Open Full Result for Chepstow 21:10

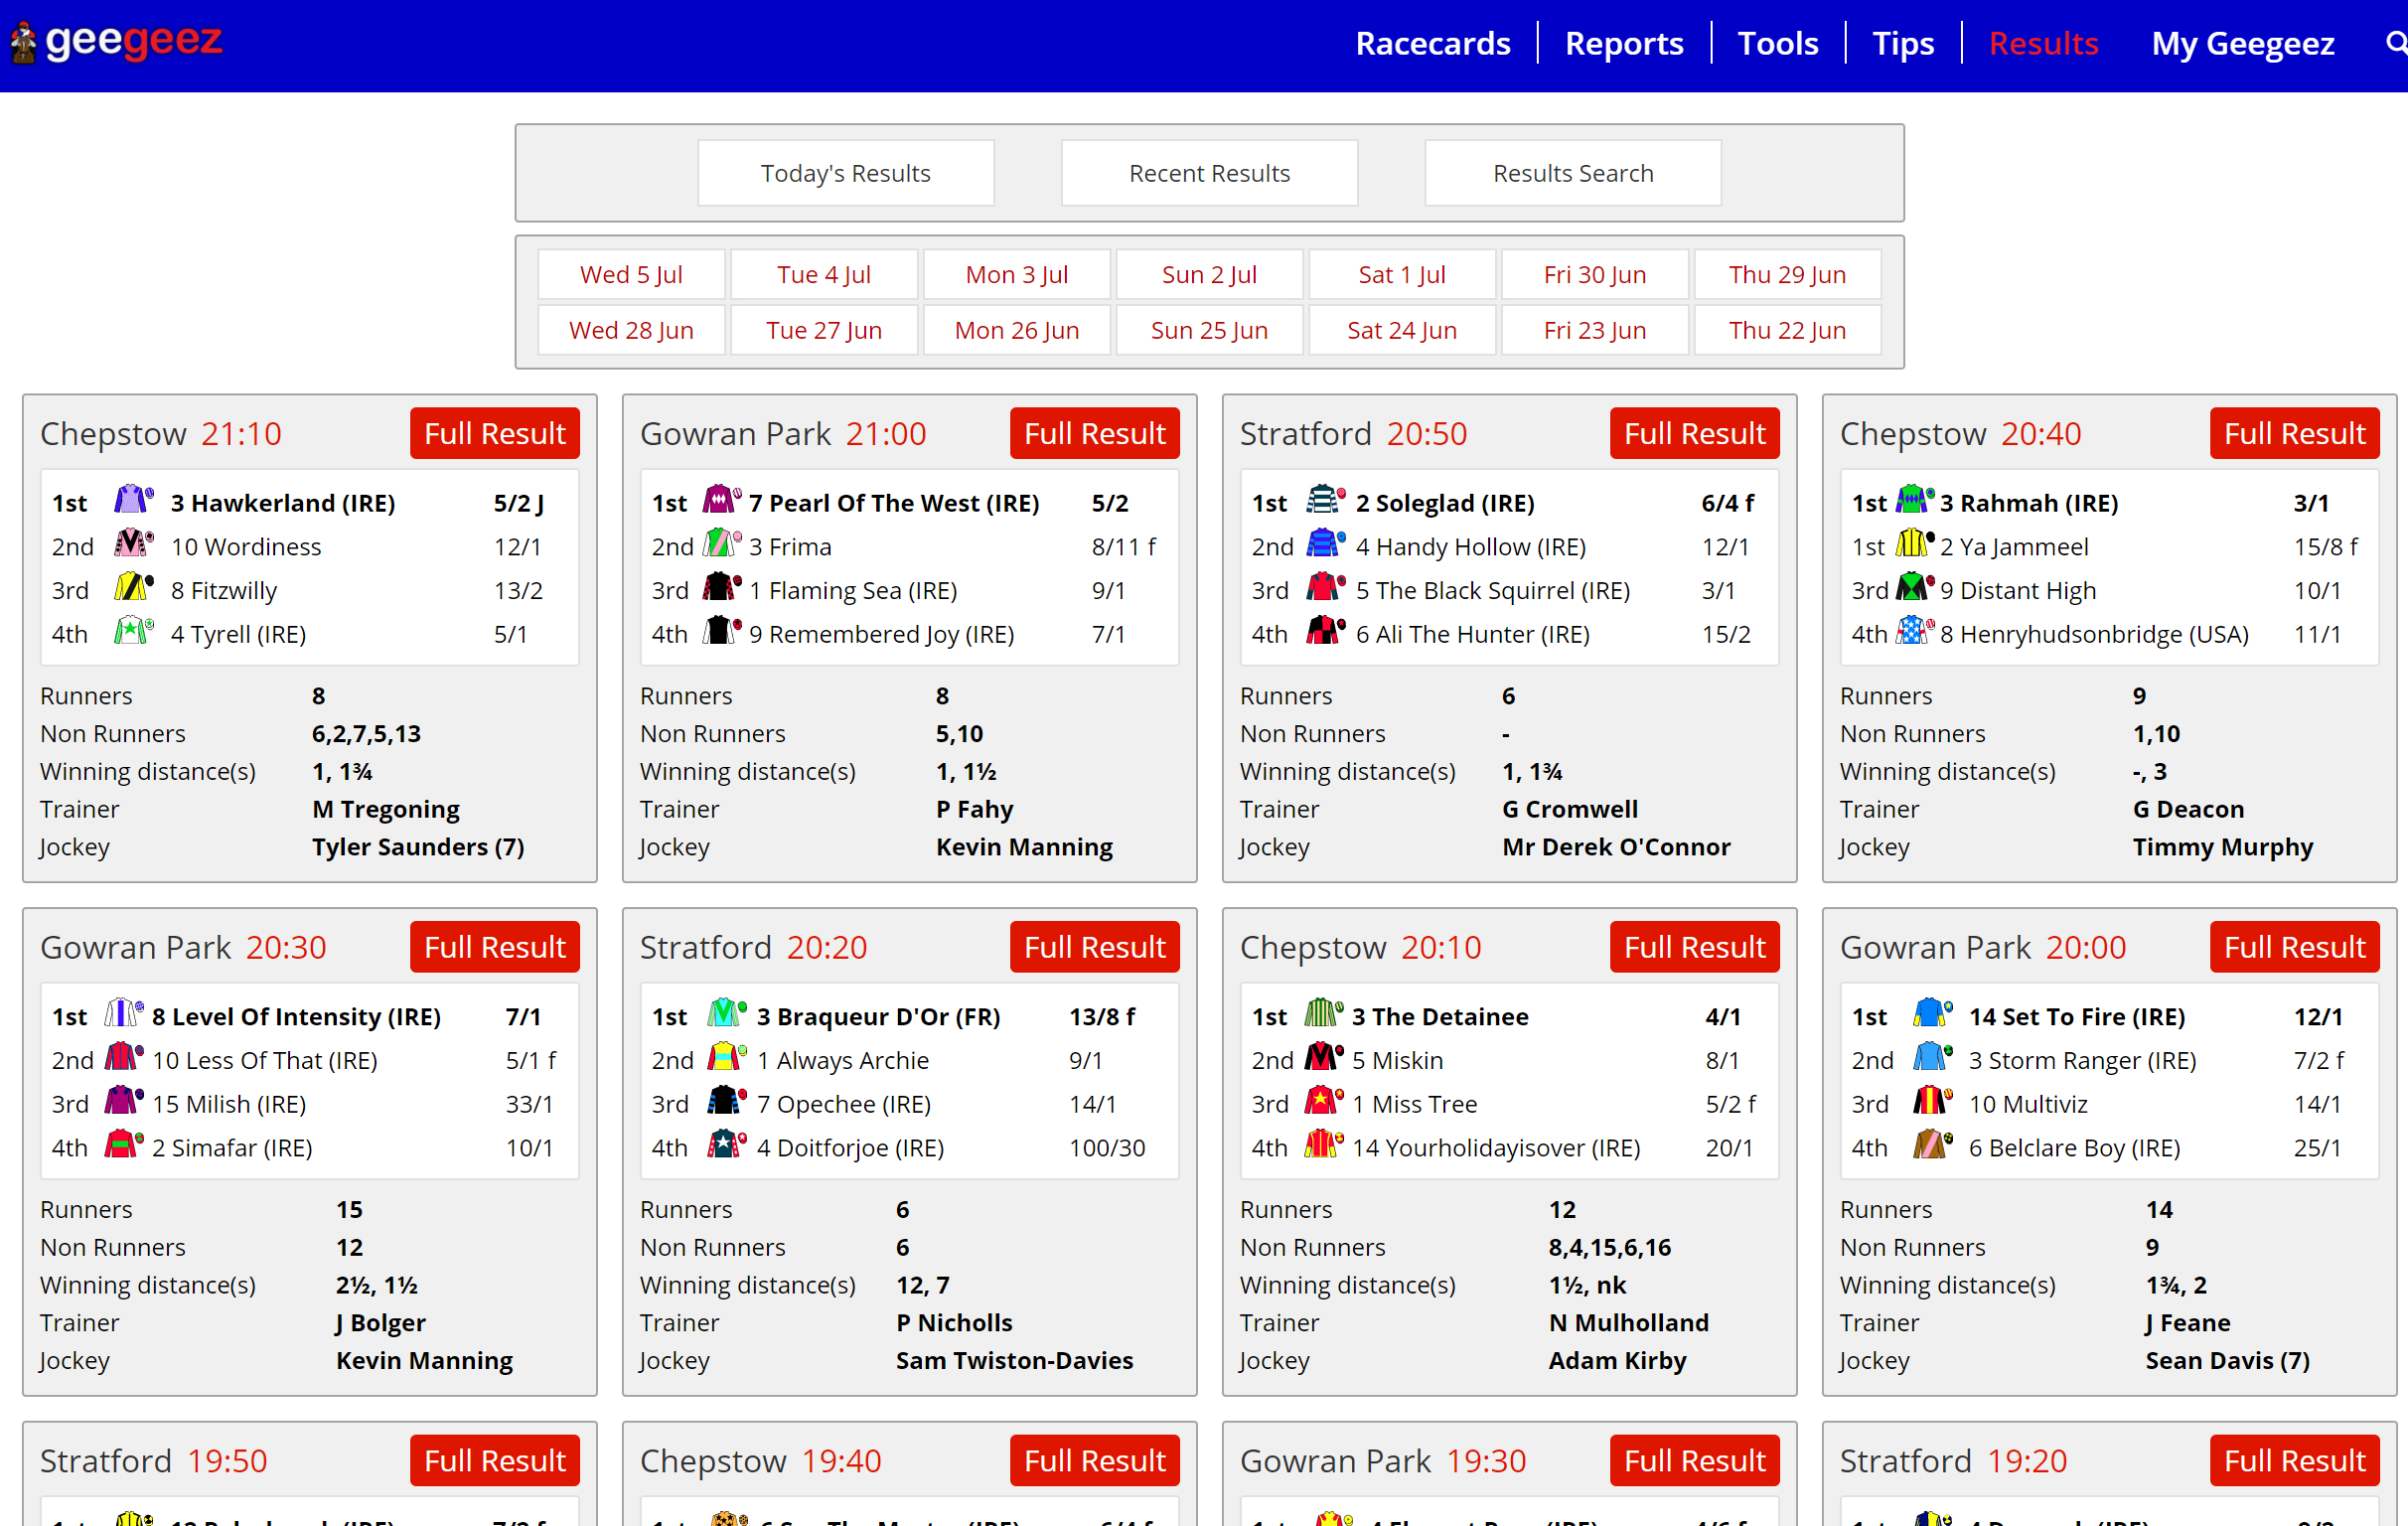click(x=494, y=433)
